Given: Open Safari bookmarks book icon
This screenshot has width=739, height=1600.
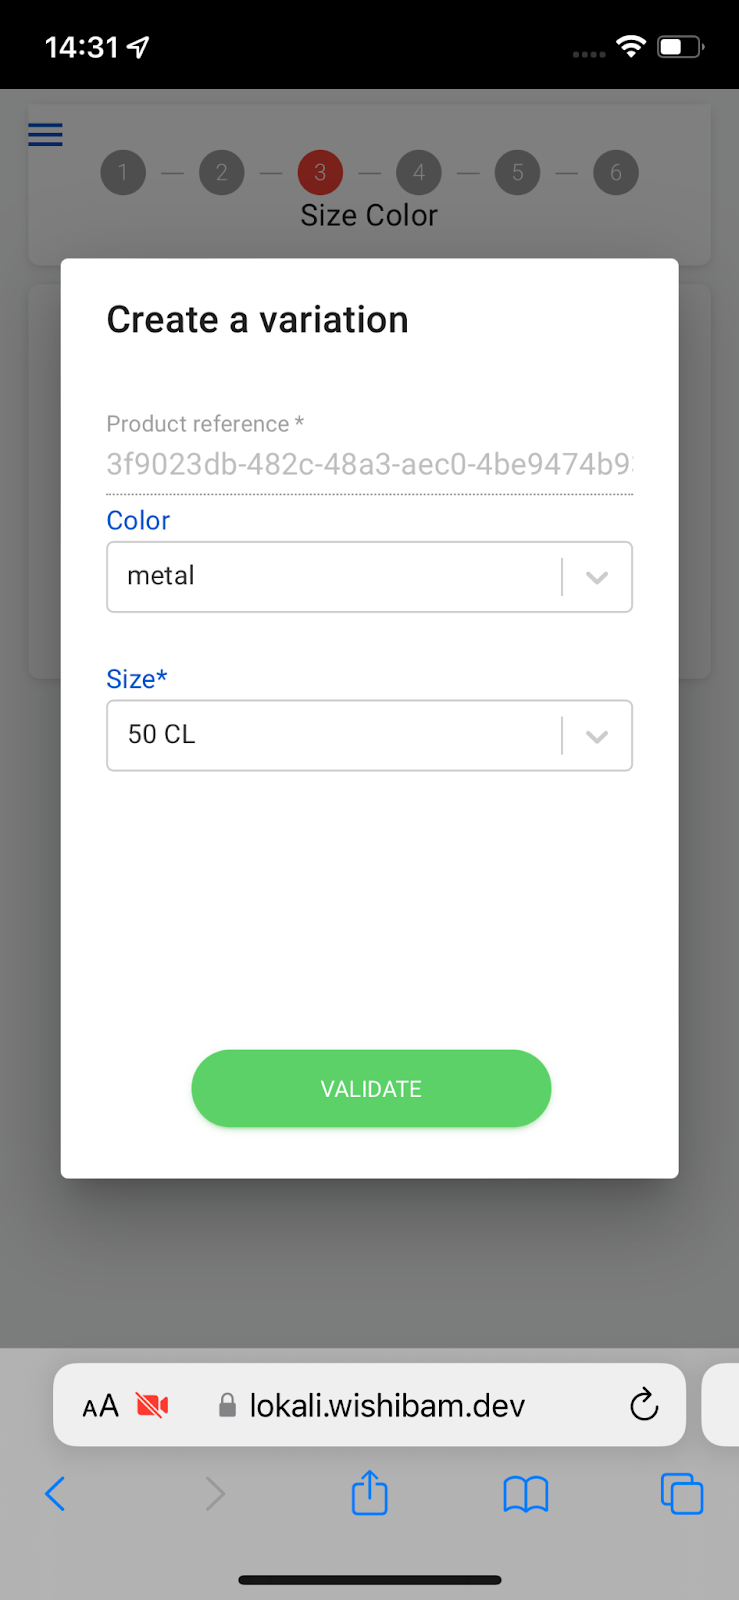Looking at the screenshot, I should 525,1494.
